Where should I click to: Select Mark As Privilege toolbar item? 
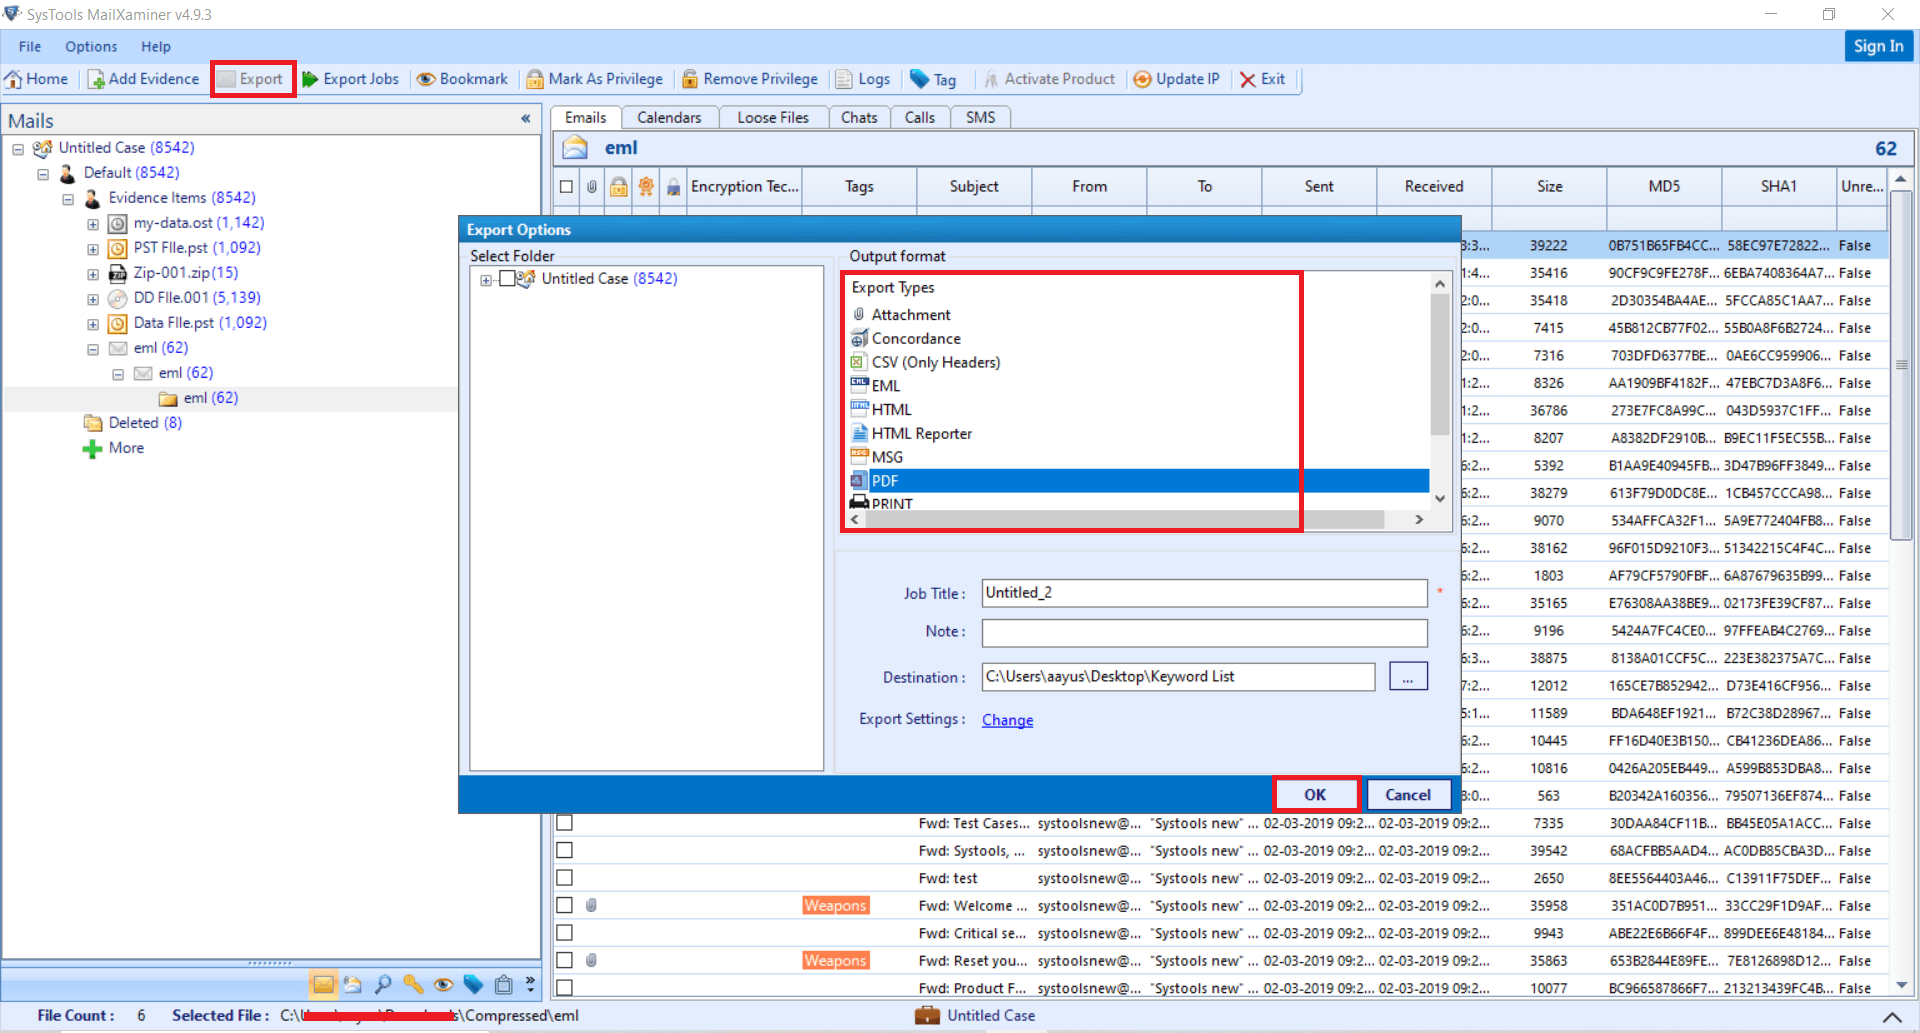tap(595, 79)
